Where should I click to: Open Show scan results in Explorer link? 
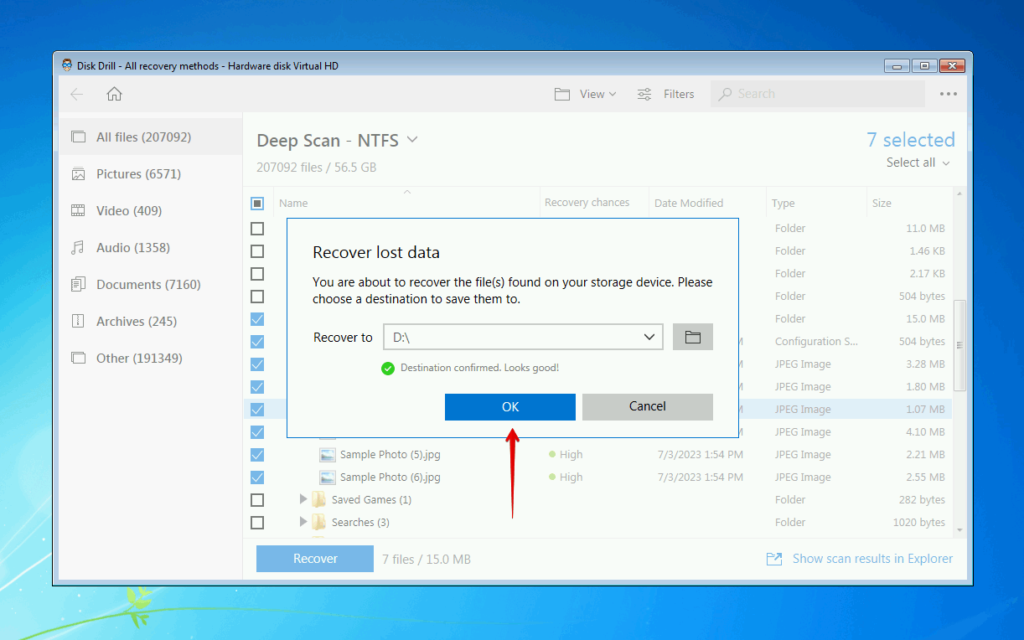(x=859, y=559)
